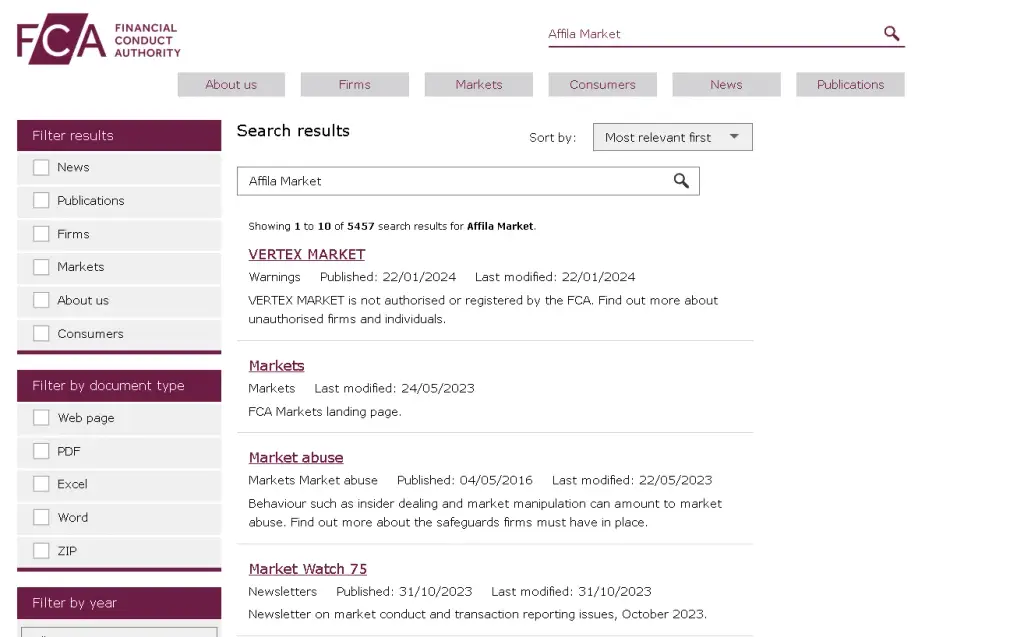
Task: Open the News navigation menu
Action: click(x=726, y=84)
